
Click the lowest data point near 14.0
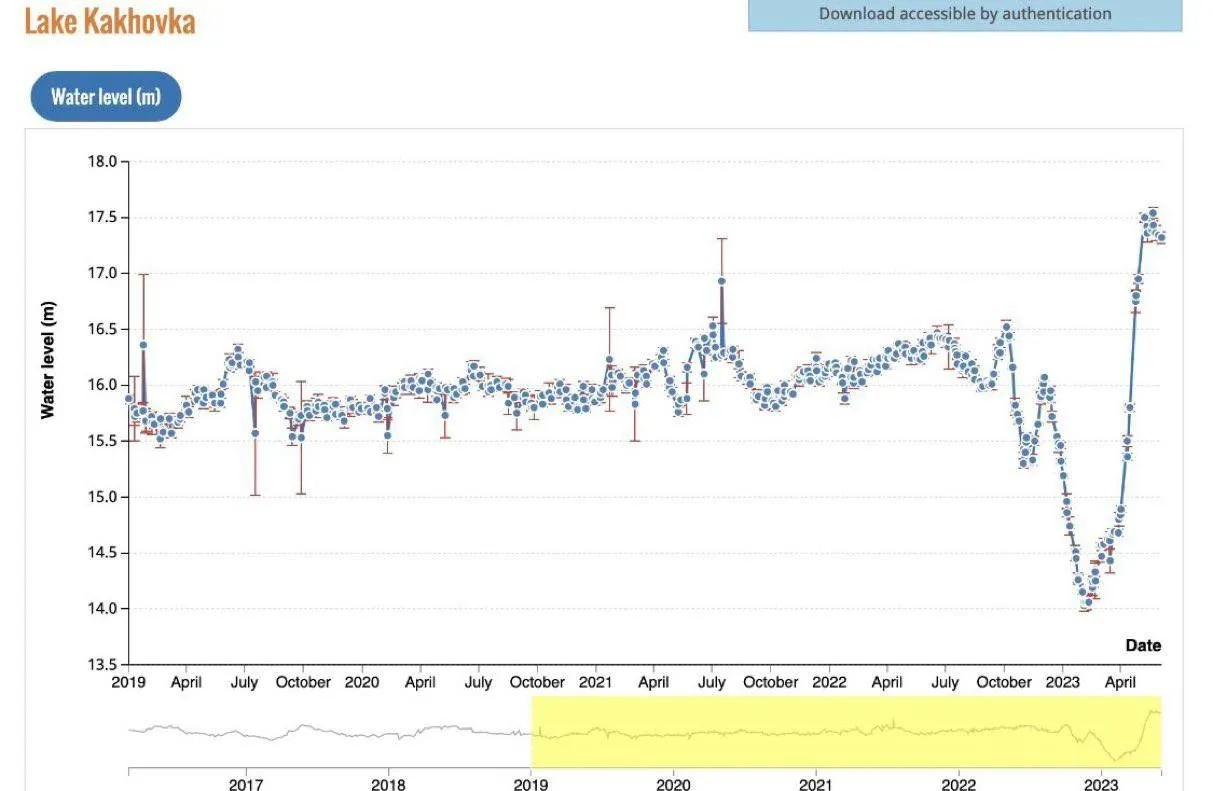[x=1087, y=604]
